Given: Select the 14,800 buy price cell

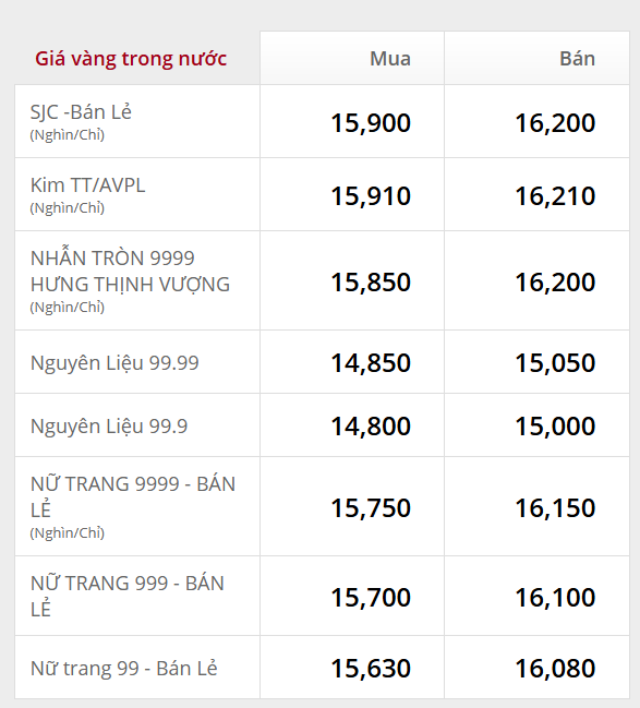Looking at the screenshot, I should [371, 426].
